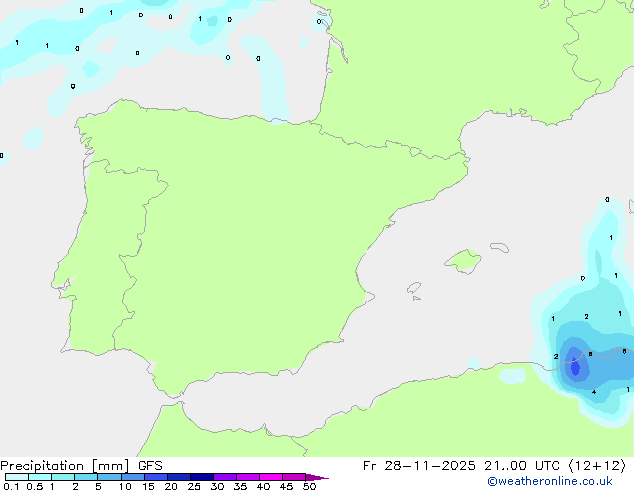634x490 pixels.
Task: Choose the legend swatch between 20 and 25
Action: [x=178, y=477]
